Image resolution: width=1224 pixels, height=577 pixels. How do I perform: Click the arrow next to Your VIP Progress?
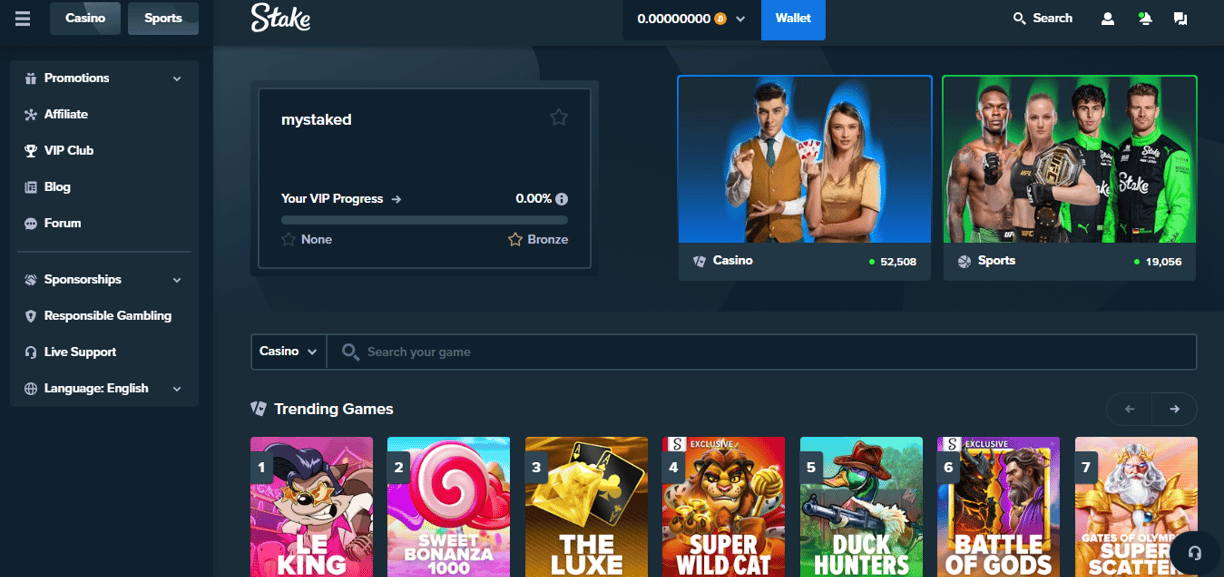(x=396, y=199)
